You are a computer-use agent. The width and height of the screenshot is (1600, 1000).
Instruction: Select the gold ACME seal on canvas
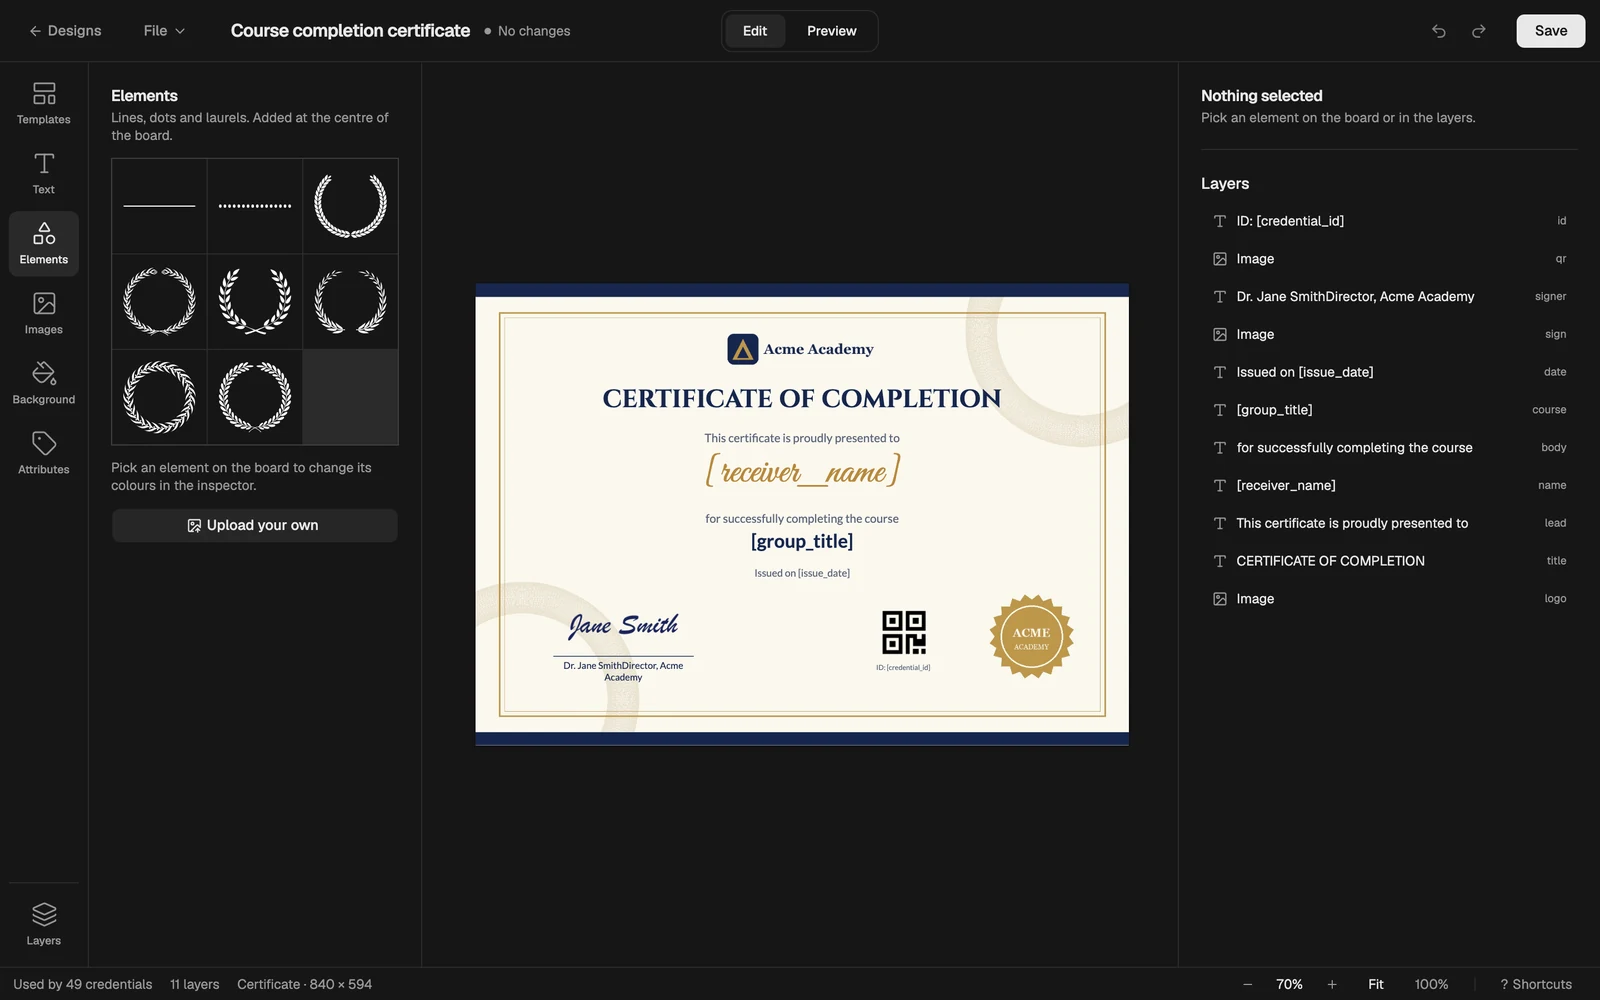[1031, 636]
